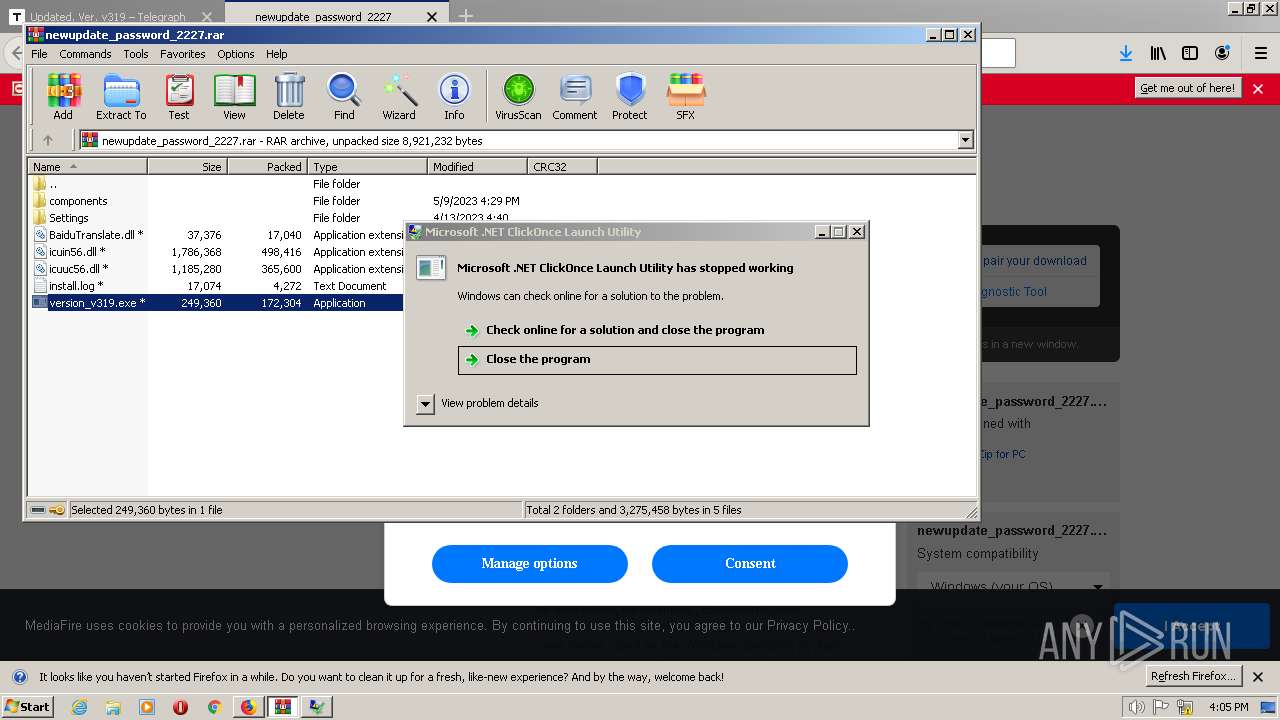Sort by Packed column header
1280x720 pixels.
(268, 167)
